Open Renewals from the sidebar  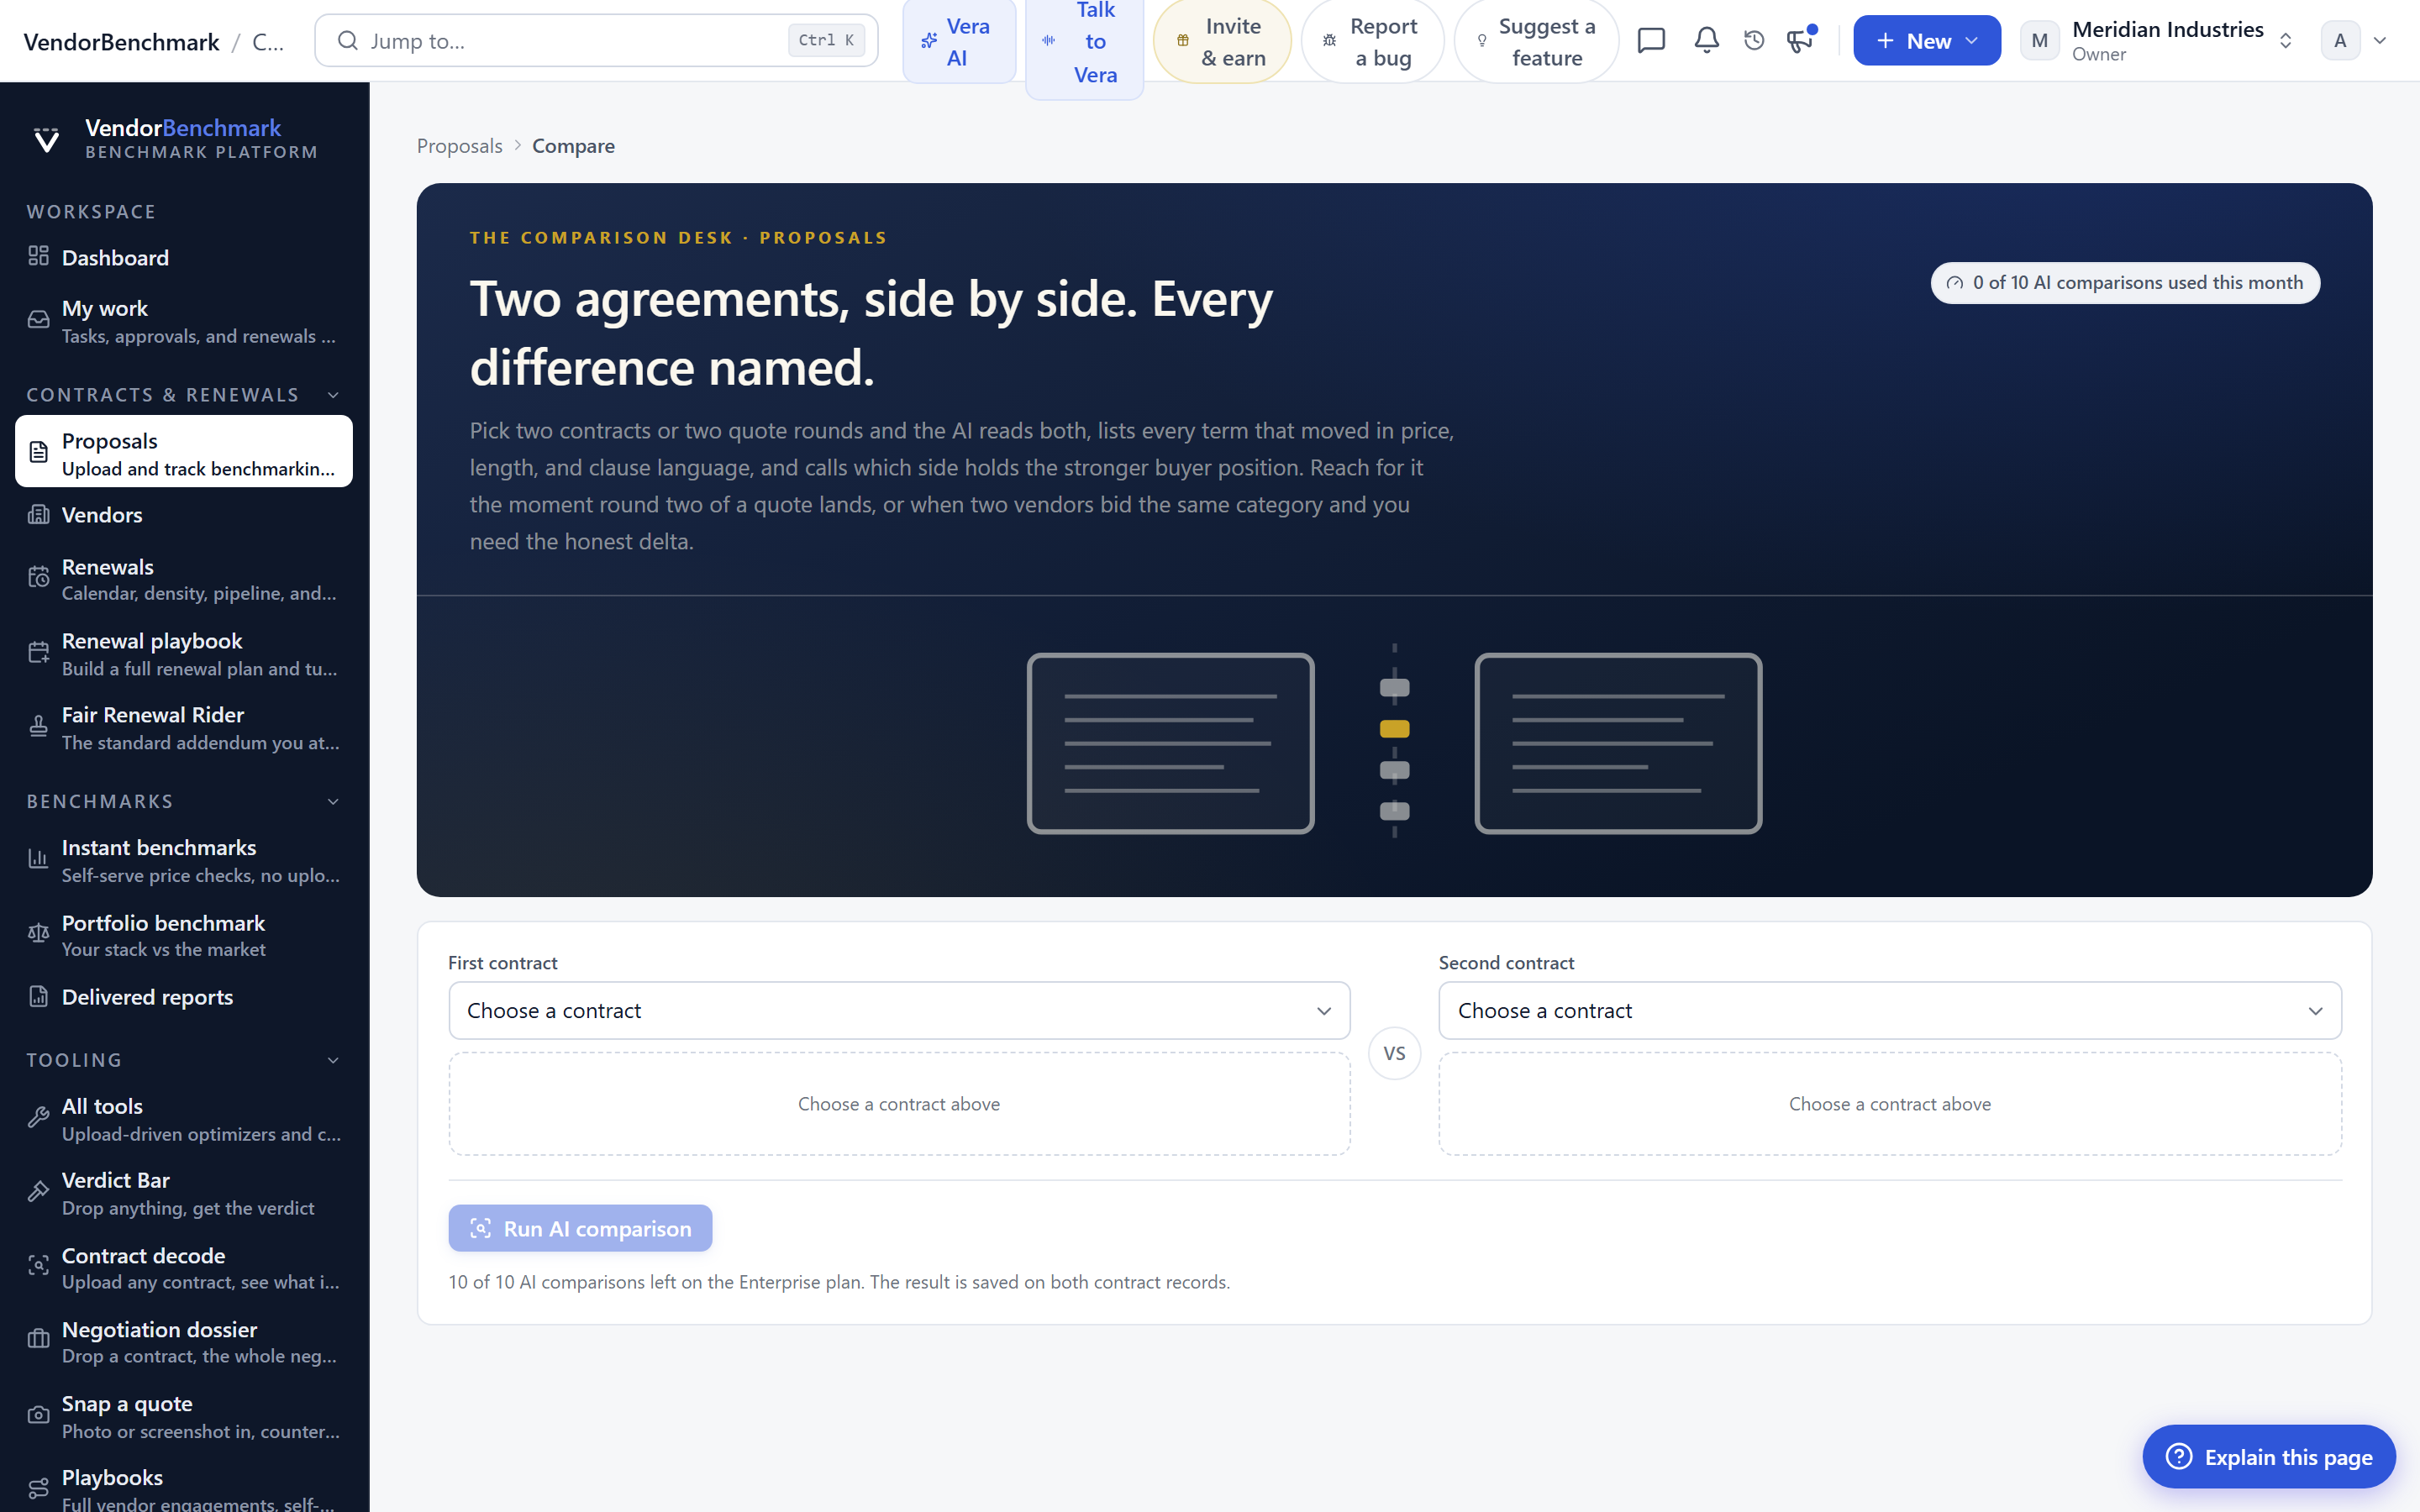pyautogui.click(x=184, y=579)
